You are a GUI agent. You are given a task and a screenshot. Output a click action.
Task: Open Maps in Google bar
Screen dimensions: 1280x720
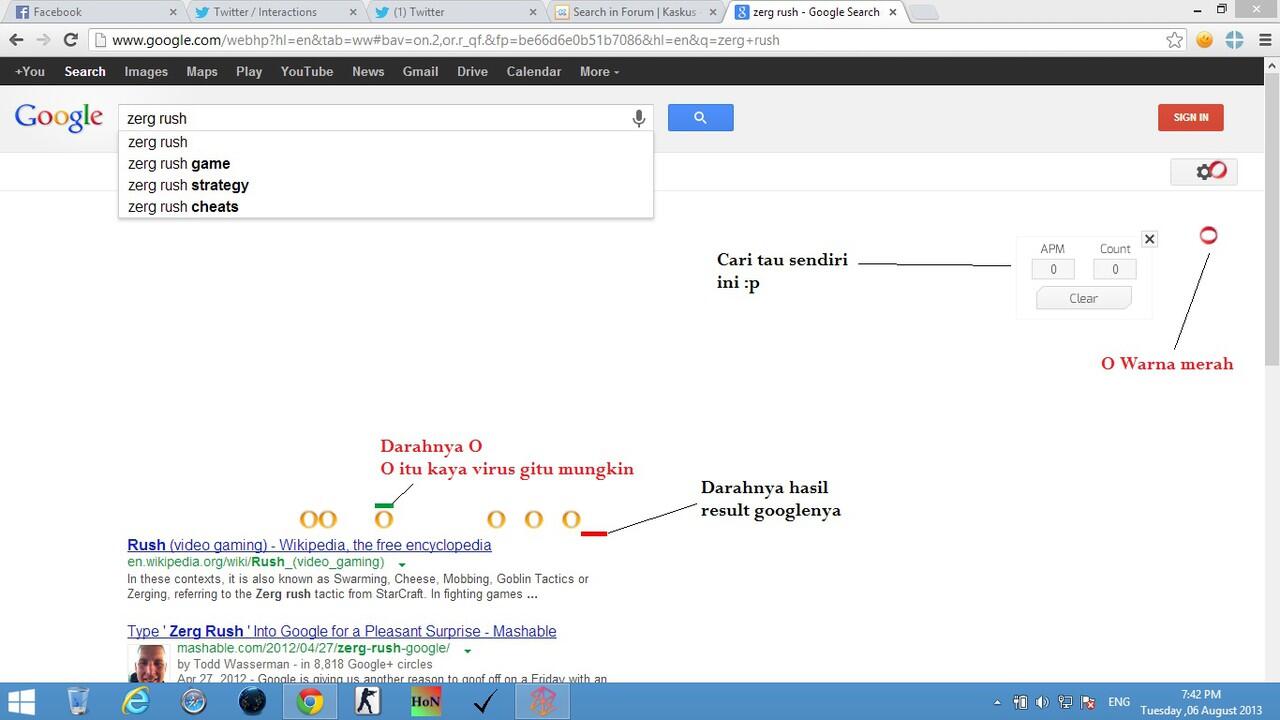coord(202,71)
